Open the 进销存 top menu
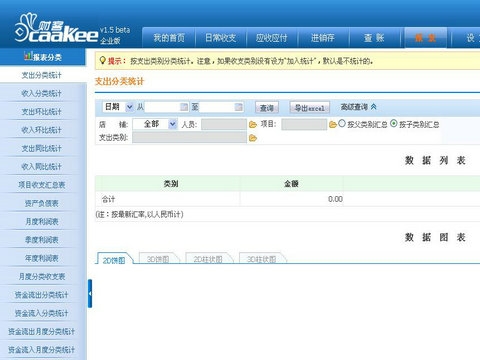 [323, 38]
